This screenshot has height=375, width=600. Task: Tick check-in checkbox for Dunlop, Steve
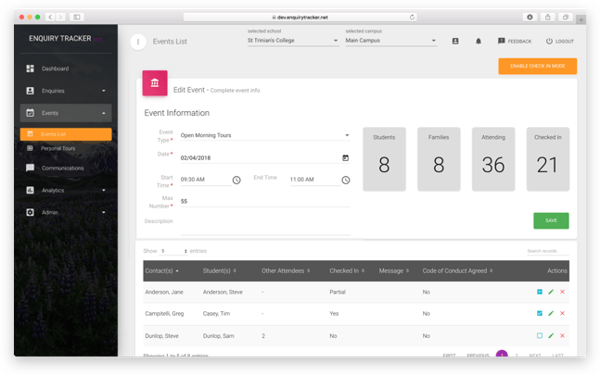pos(540,336)
